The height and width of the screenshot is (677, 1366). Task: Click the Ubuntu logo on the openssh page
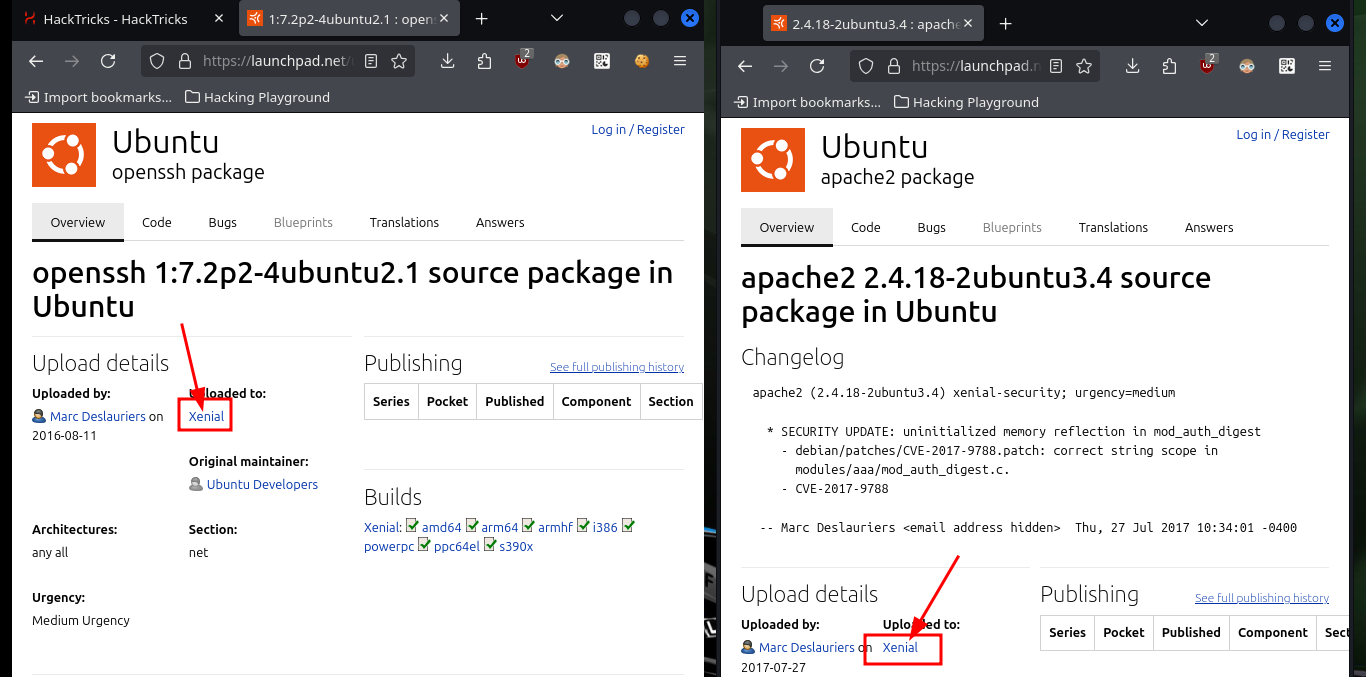point(64,155)
